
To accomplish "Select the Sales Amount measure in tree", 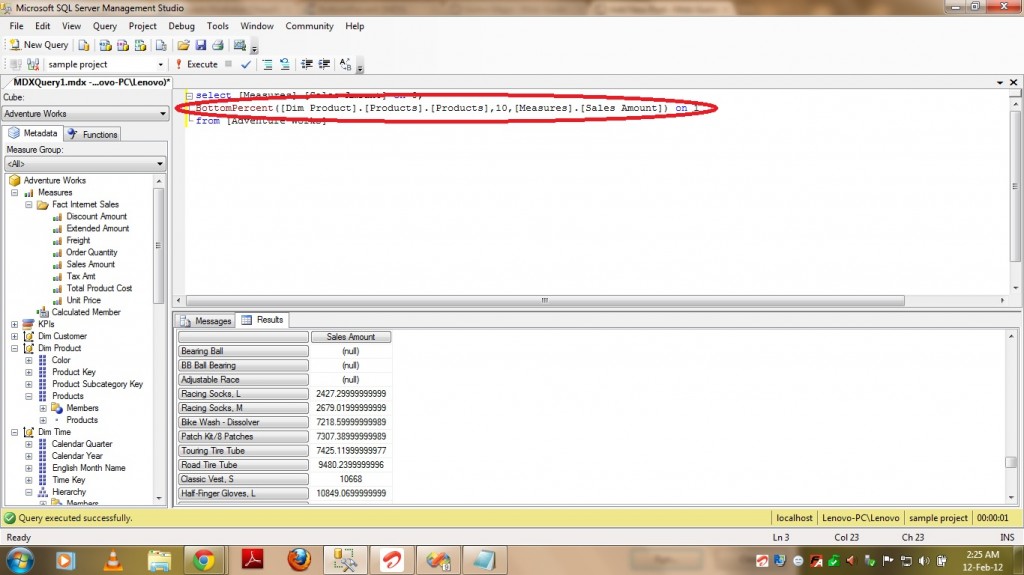I will pos(90,264).
